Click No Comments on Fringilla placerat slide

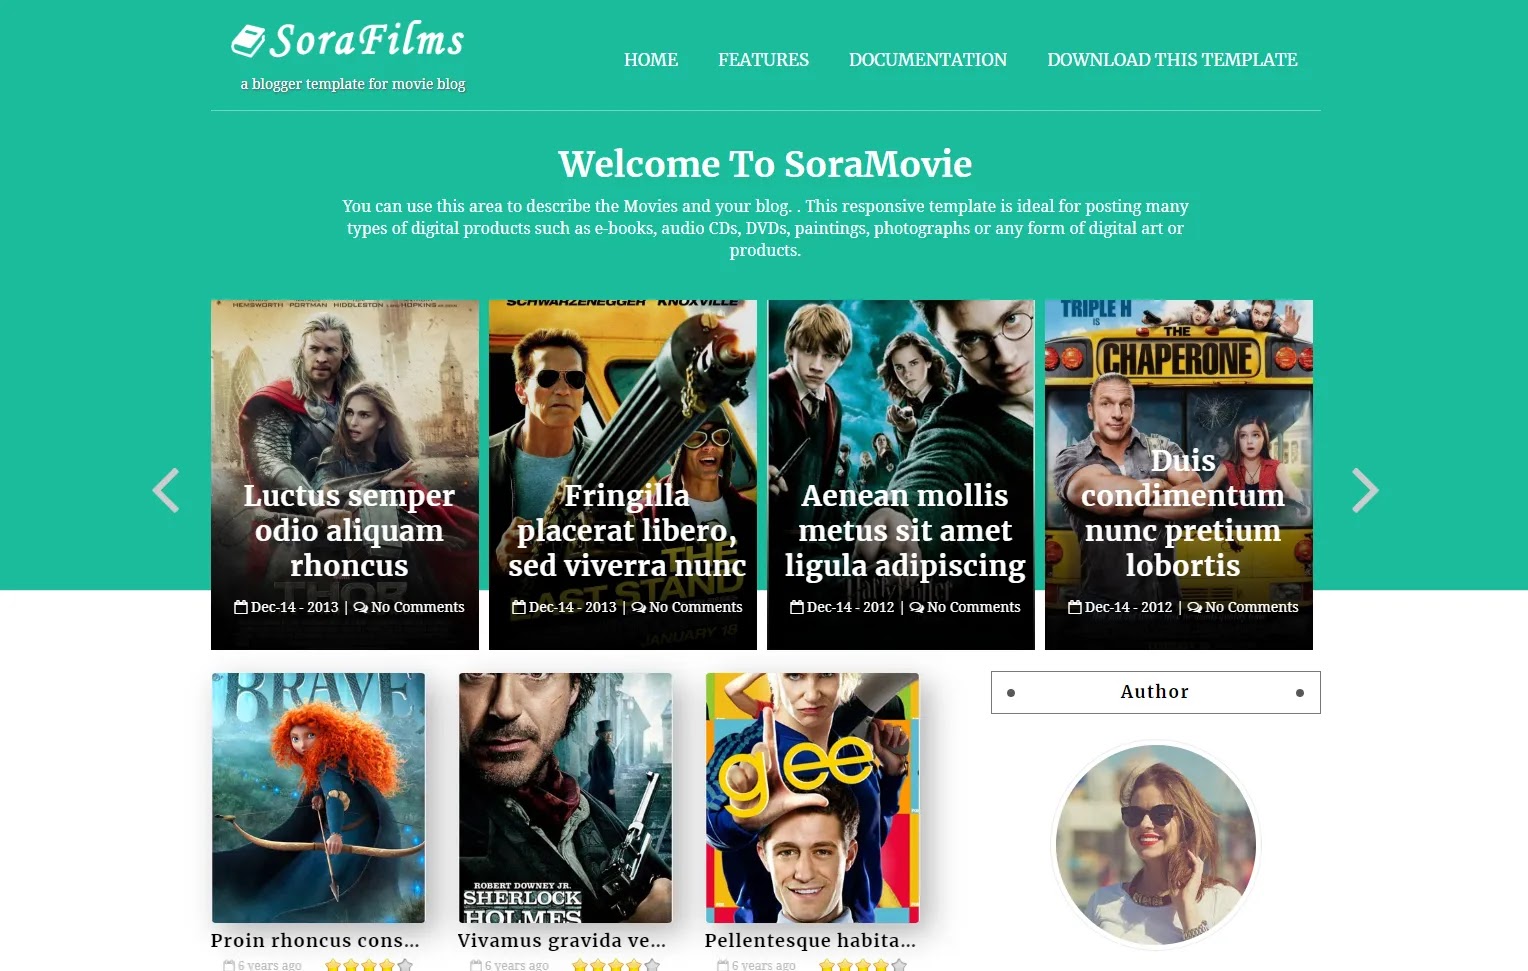pos(696,607)
